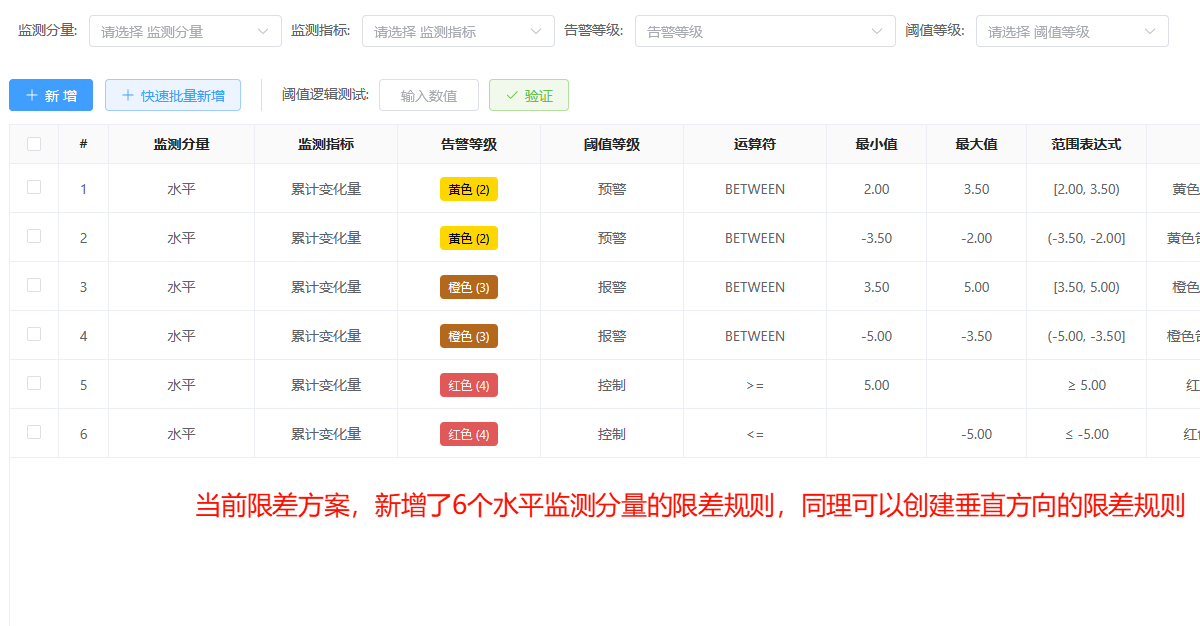
Task: Click the 橙色 (3) tag in row 3
Action: (468, 287)
